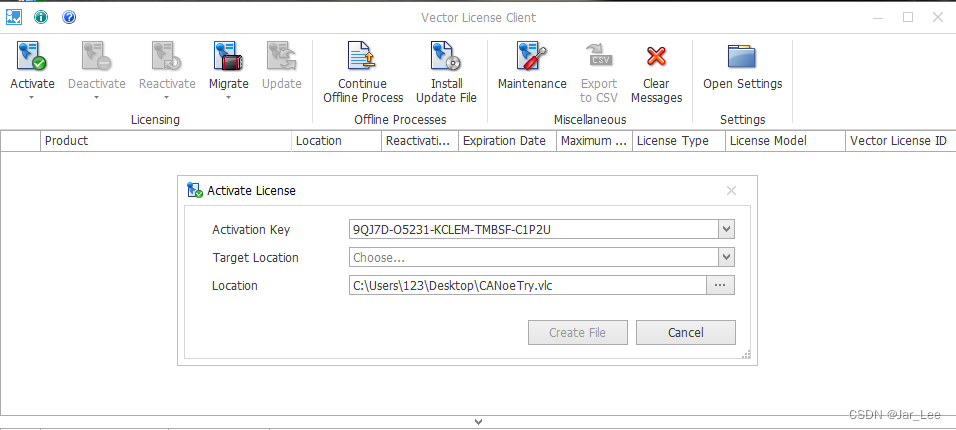Viewport: 956px width, 430px height.
Task: Click the Create File button
Action: (x=577, y=332)
